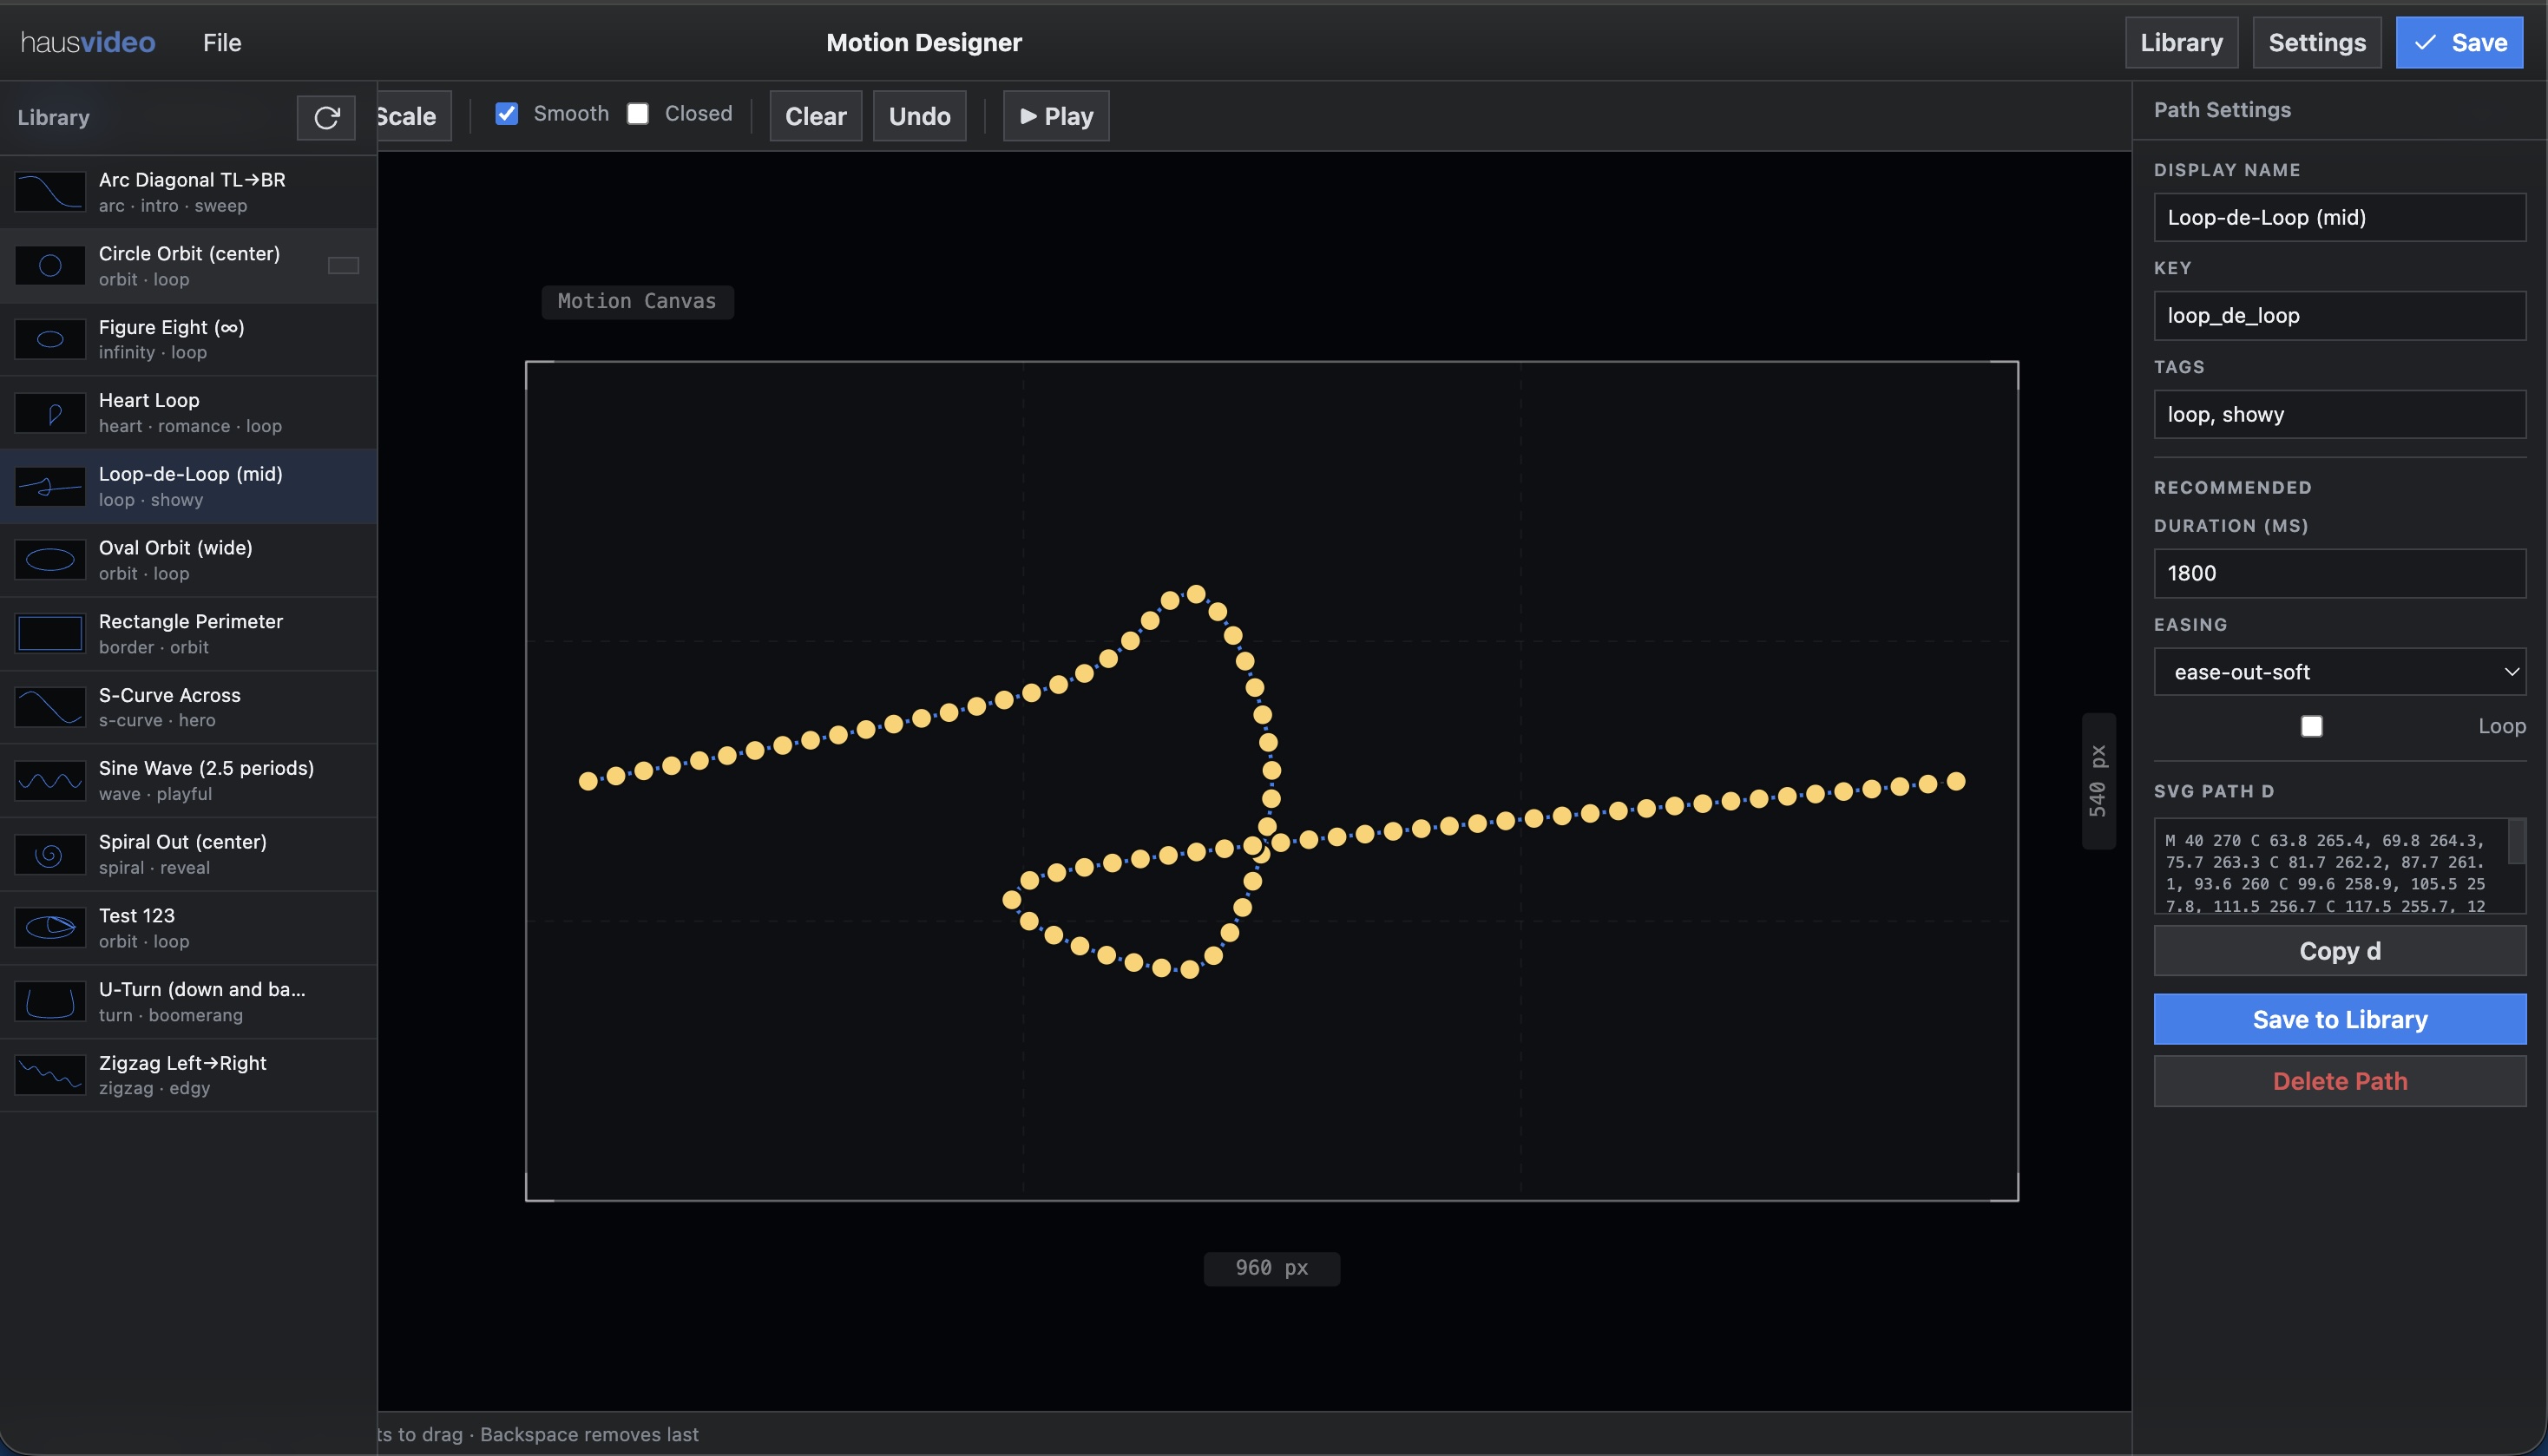Select the U-Turn (down and ba... row title
This screenshot has height=1456, width=2548.
pos(202,990)
